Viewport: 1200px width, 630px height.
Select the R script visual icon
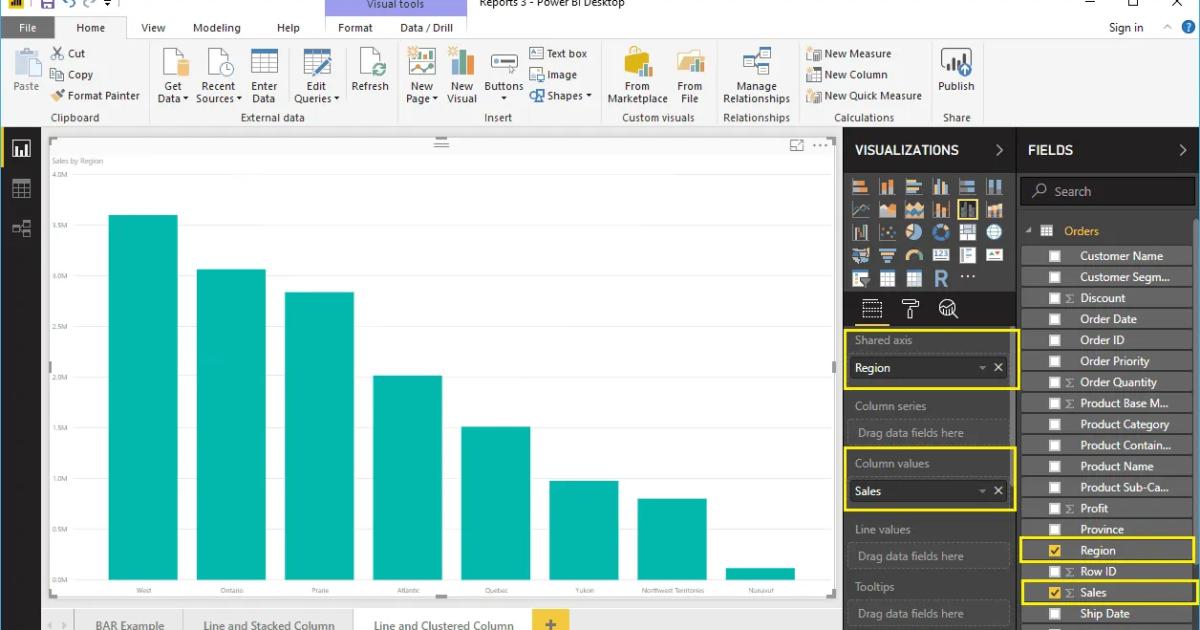click(941, 279)
